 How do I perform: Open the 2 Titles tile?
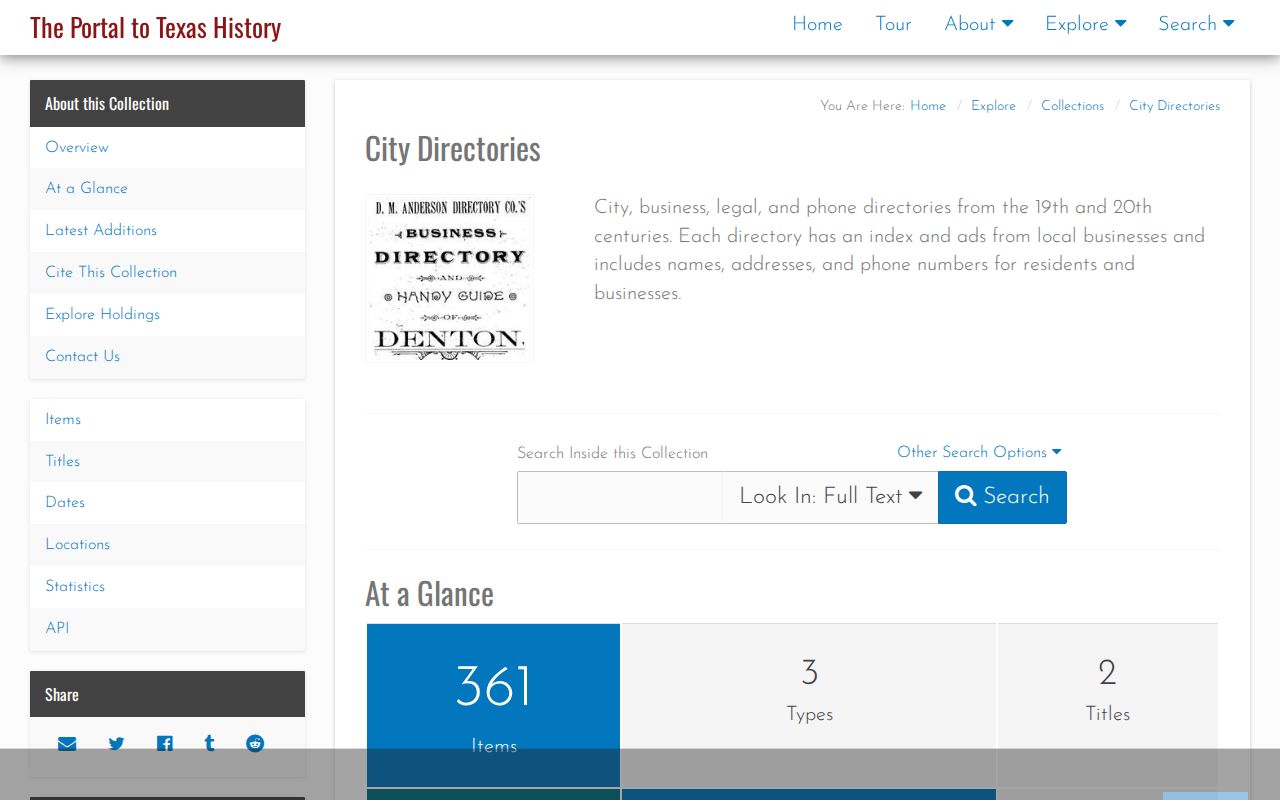click(1108, 705)
